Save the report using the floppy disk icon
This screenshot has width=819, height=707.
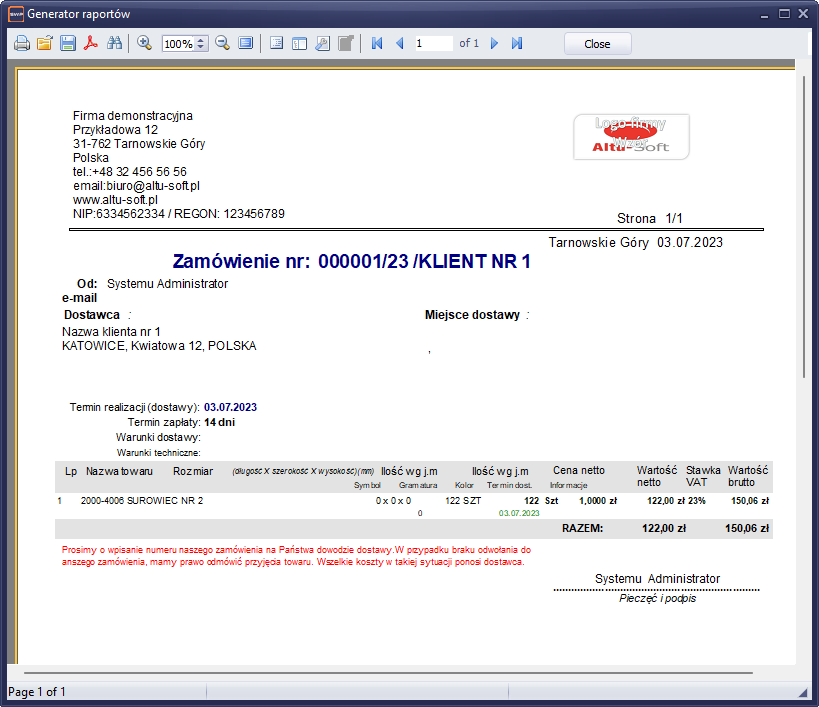coord(68,44)
